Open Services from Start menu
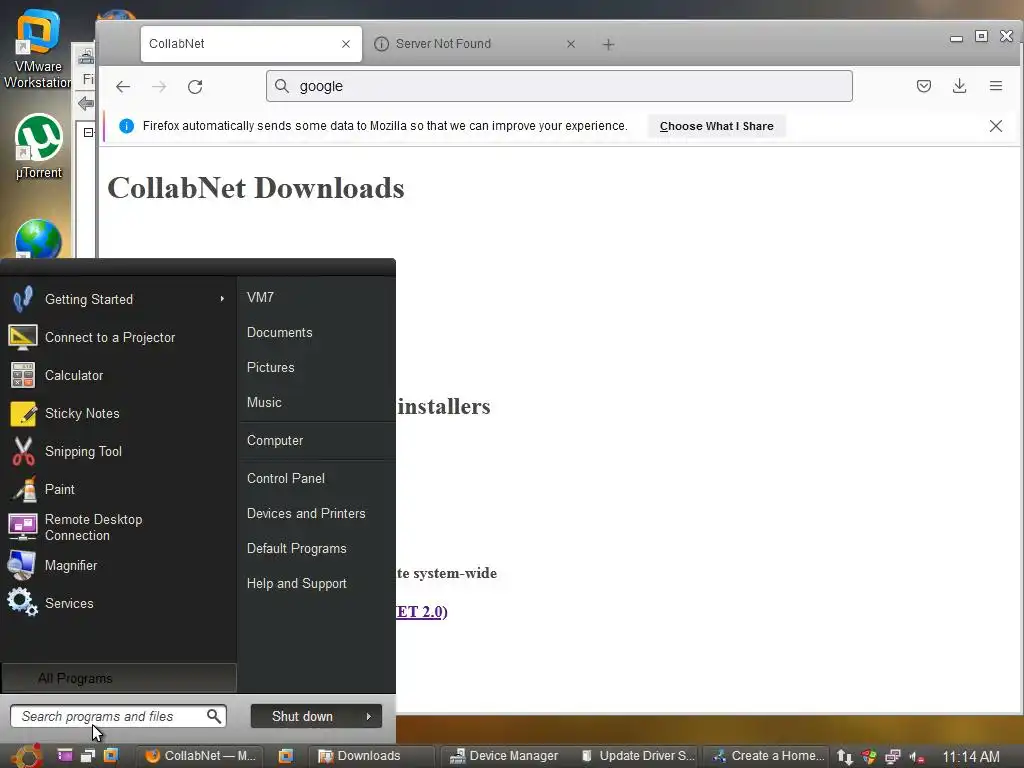Image resolution: width=1024 pixels, height=768 pixels. [118, 603]
